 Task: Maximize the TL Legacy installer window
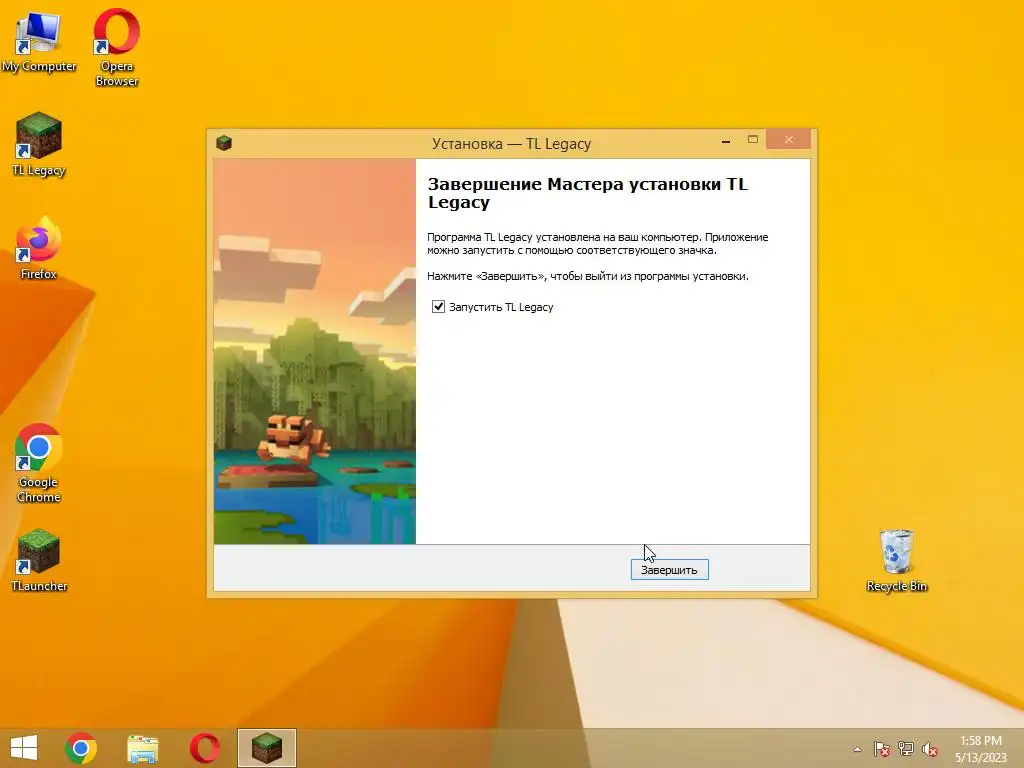point(752,140)
